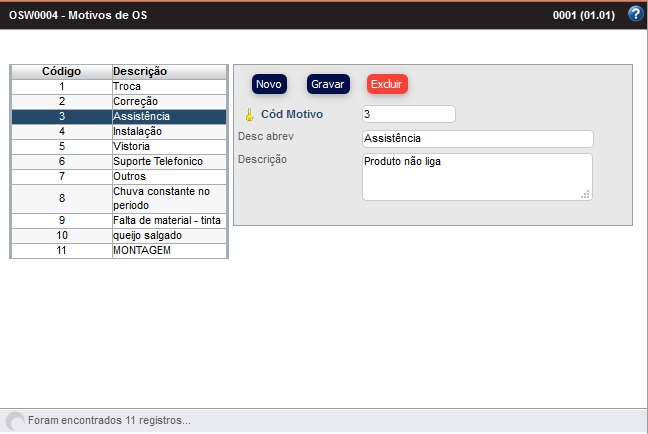Open the help question mark icon
Viewport: 648px width, 434px height.
tap(634, 14)
